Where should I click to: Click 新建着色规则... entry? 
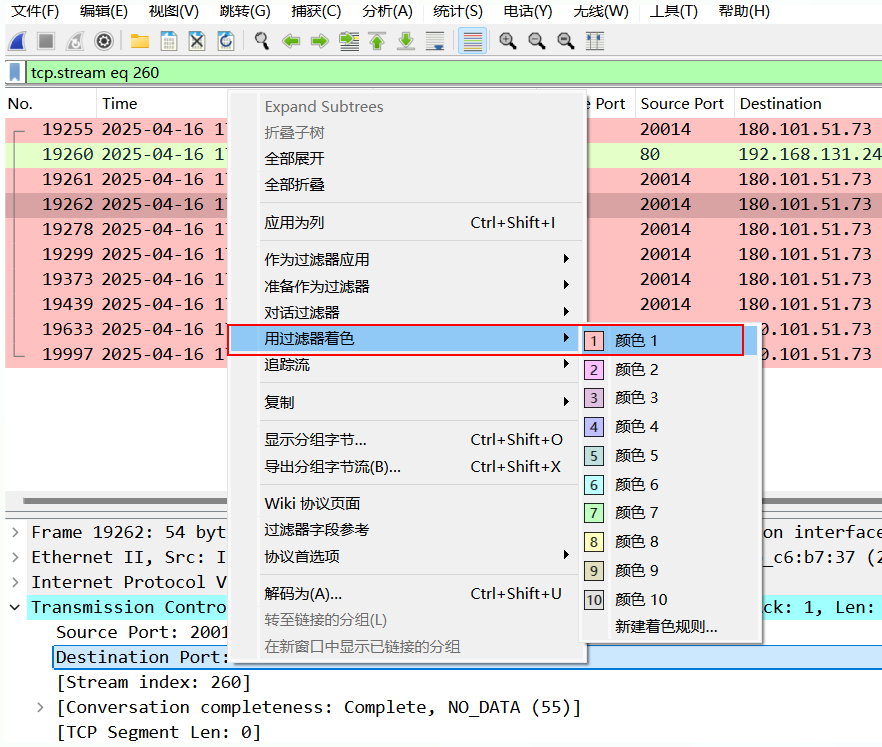coord(667,627)
